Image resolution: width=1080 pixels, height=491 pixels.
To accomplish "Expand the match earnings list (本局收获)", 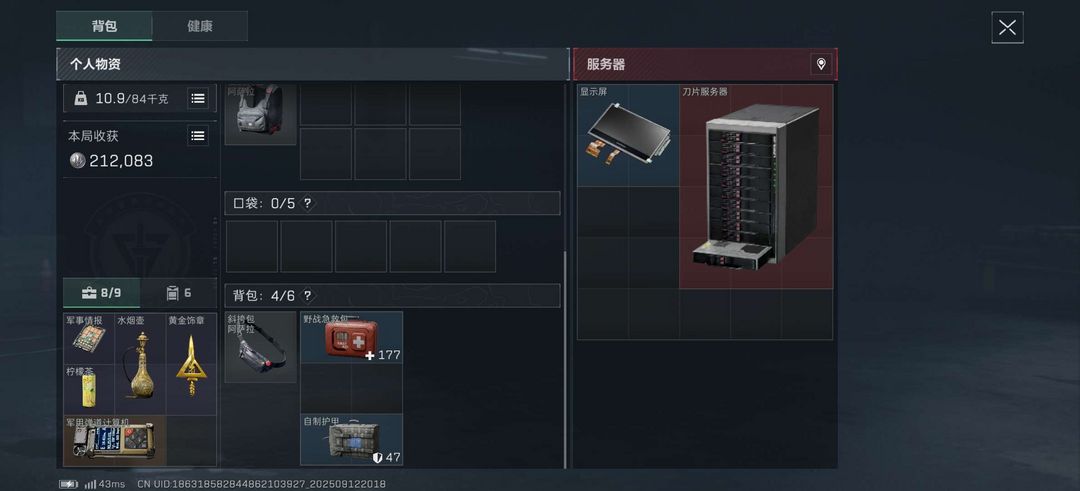I will 198,136.
